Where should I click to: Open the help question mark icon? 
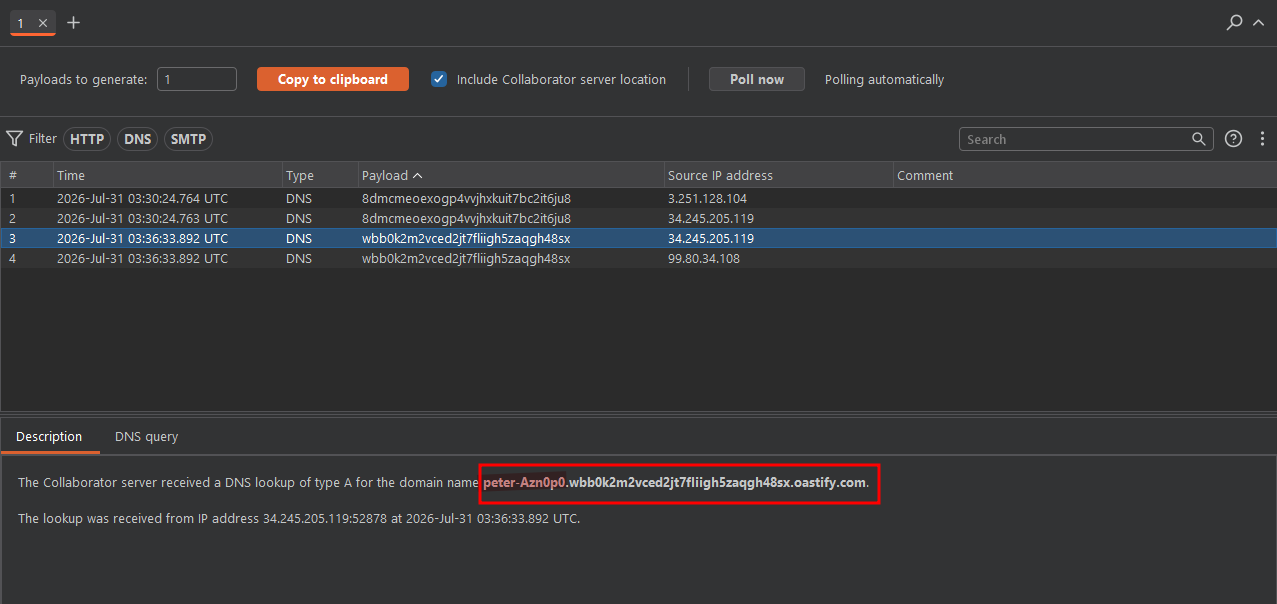pos(1234,139)
